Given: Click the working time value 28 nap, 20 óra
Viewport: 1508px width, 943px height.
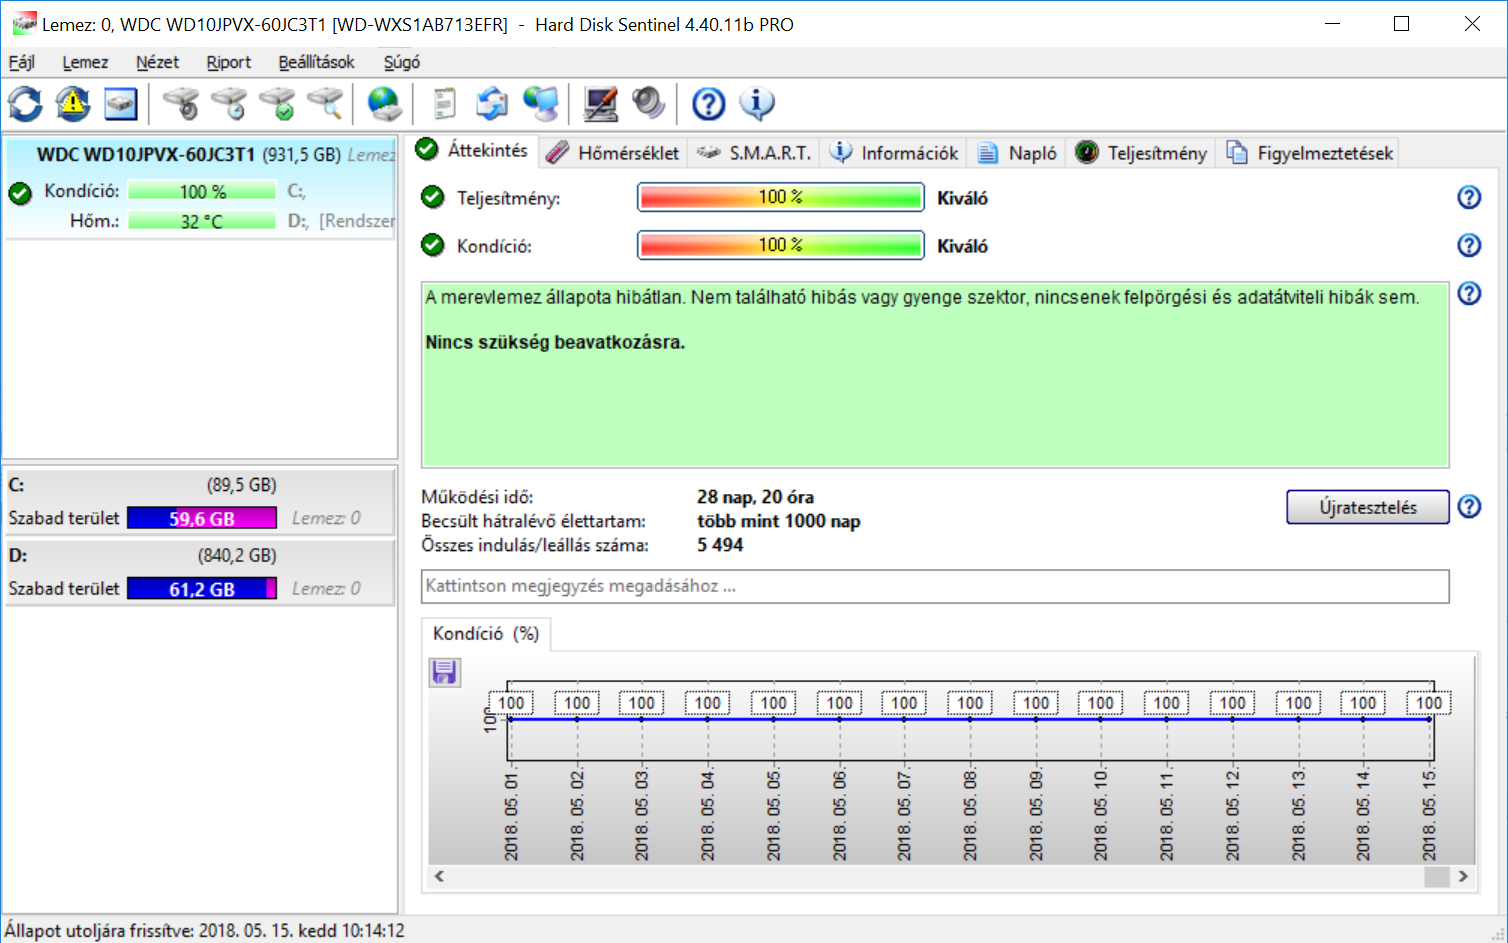Looking at the screenshot, I should [x=755, y=497].
